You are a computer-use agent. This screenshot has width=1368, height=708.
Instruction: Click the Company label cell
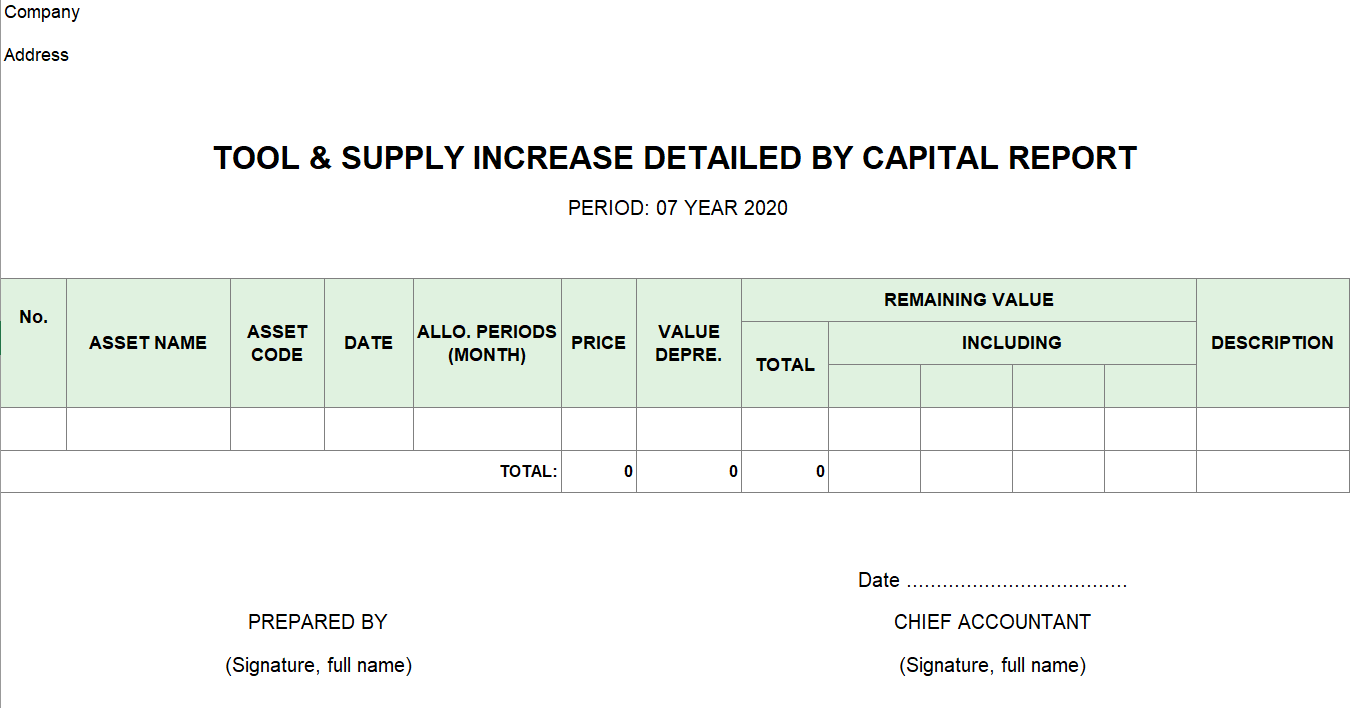[x=42, y=13]
